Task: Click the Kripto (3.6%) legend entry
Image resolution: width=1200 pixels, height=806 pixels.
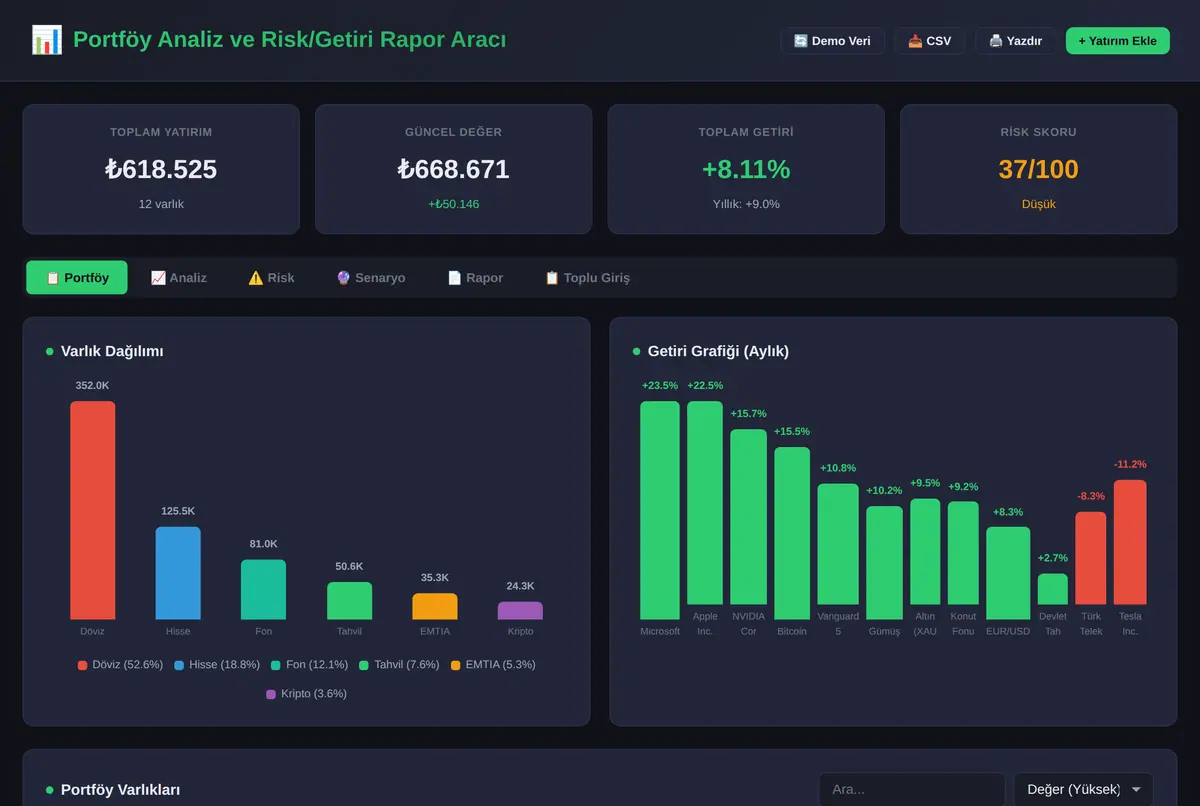Action: 306,693
